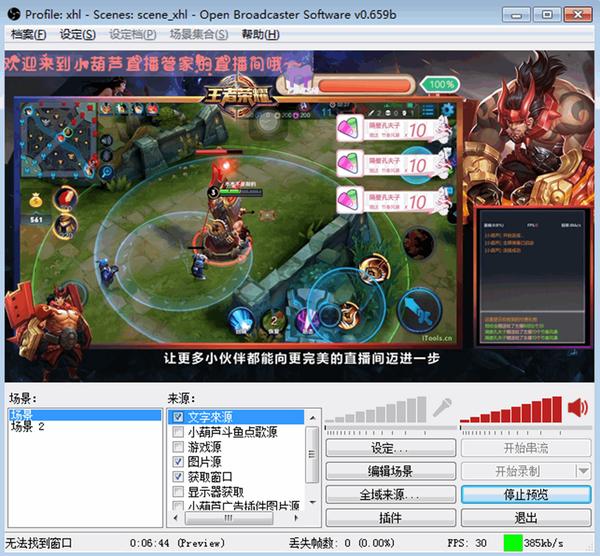Open the 设定档(P) menu
Image resolution: width=600 pixels, height=556 pixels.
132,35
